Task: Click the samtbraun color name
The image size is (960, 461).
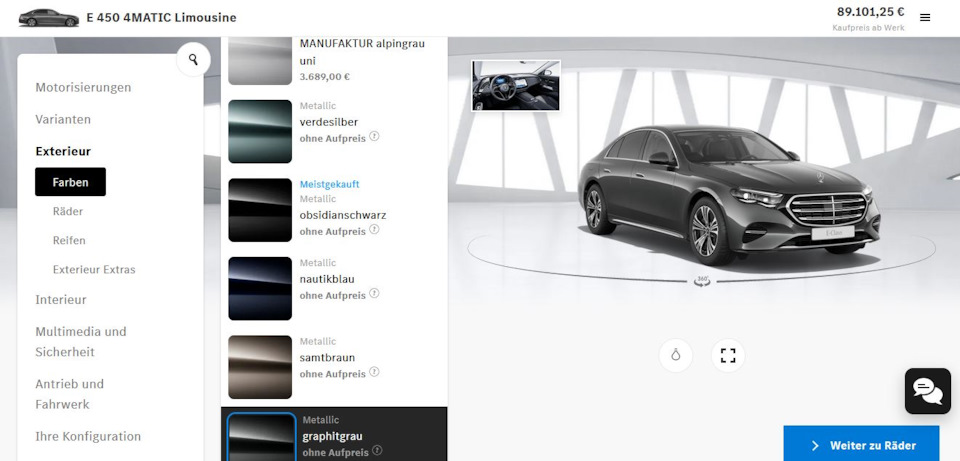Action: point(327,358)
